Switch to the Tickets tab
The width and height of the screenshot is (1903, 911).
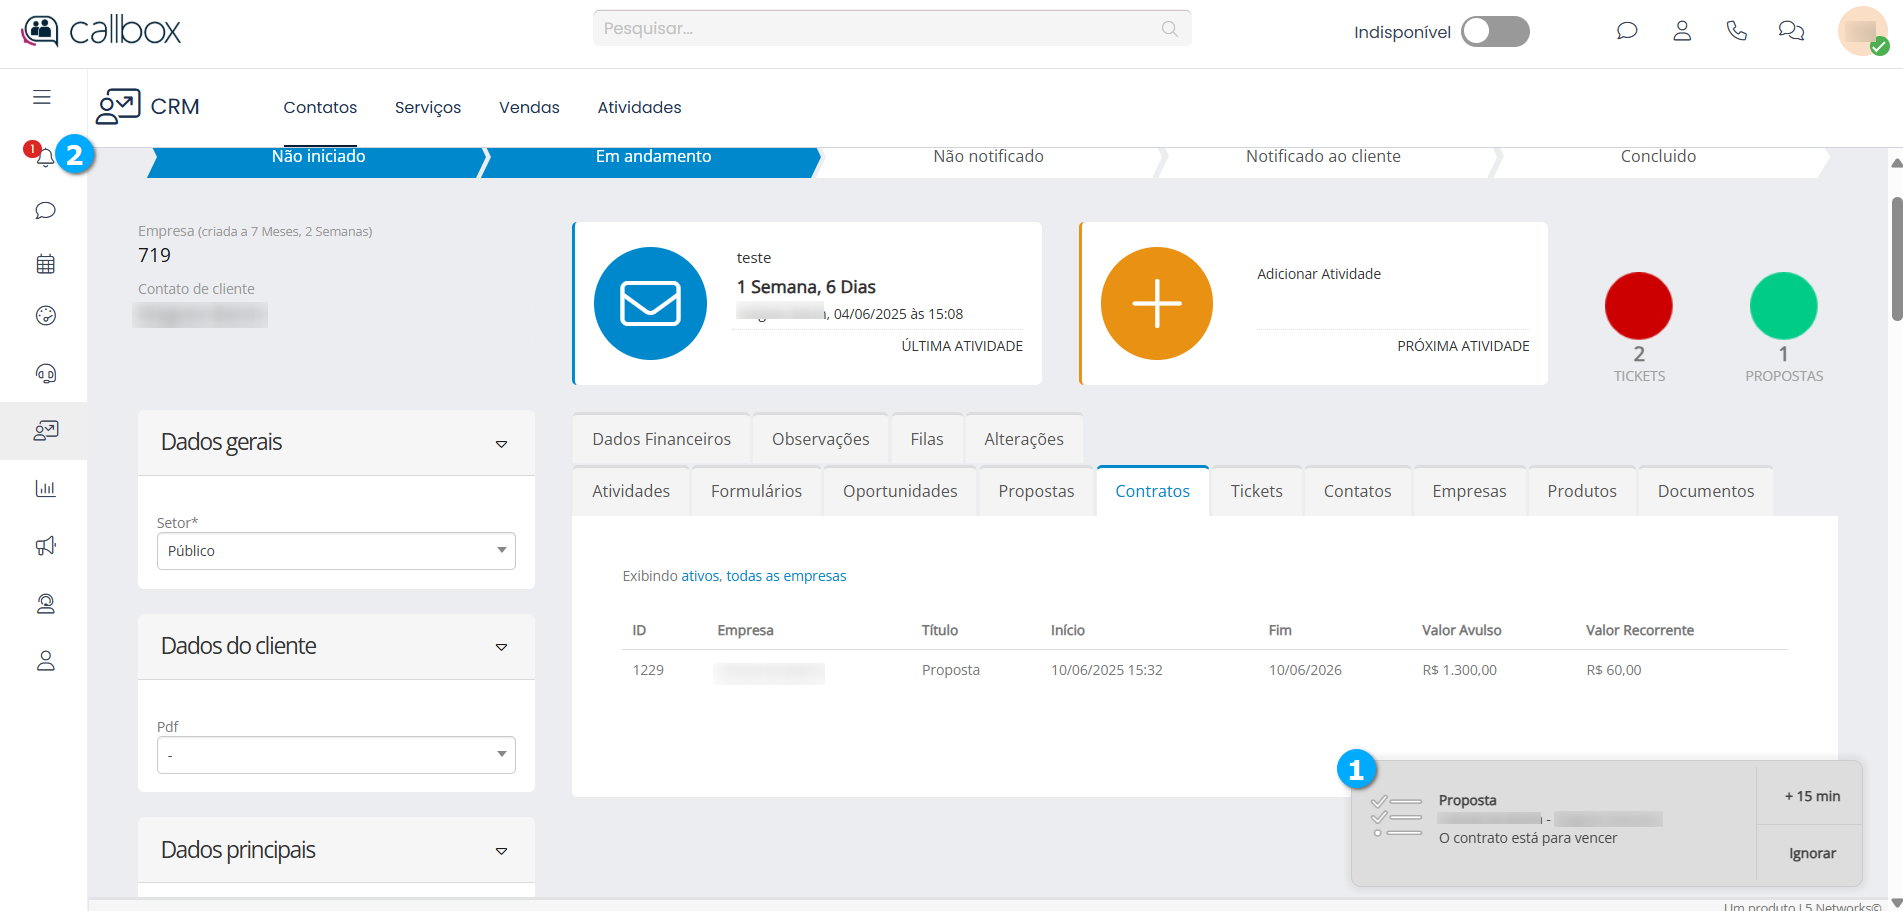(1256, 491)
